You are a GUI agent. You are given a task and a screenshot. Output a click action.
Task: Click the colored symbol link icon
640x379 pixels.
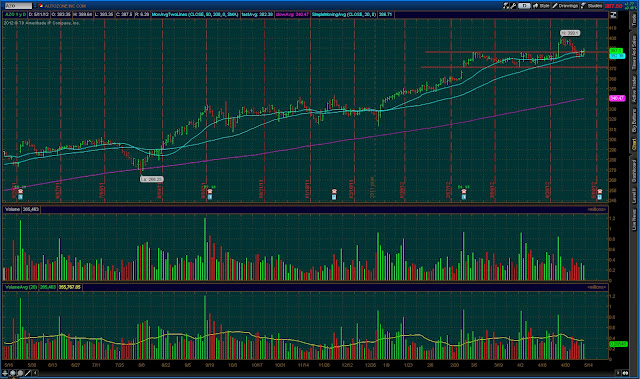click(41, 6)
